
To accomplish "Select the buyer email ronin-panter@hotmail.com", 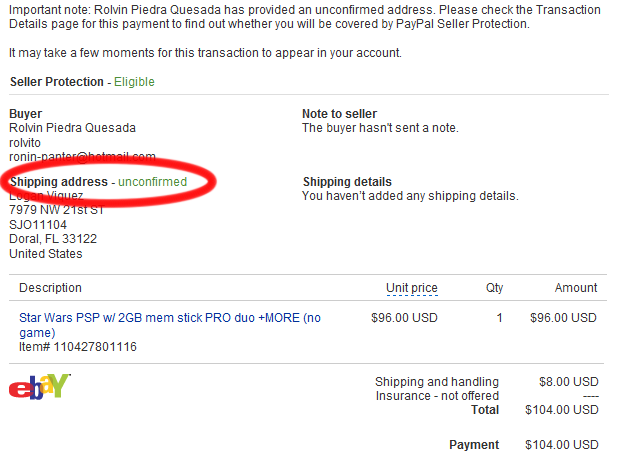I will pyautogui.click(x=82, y=157).
